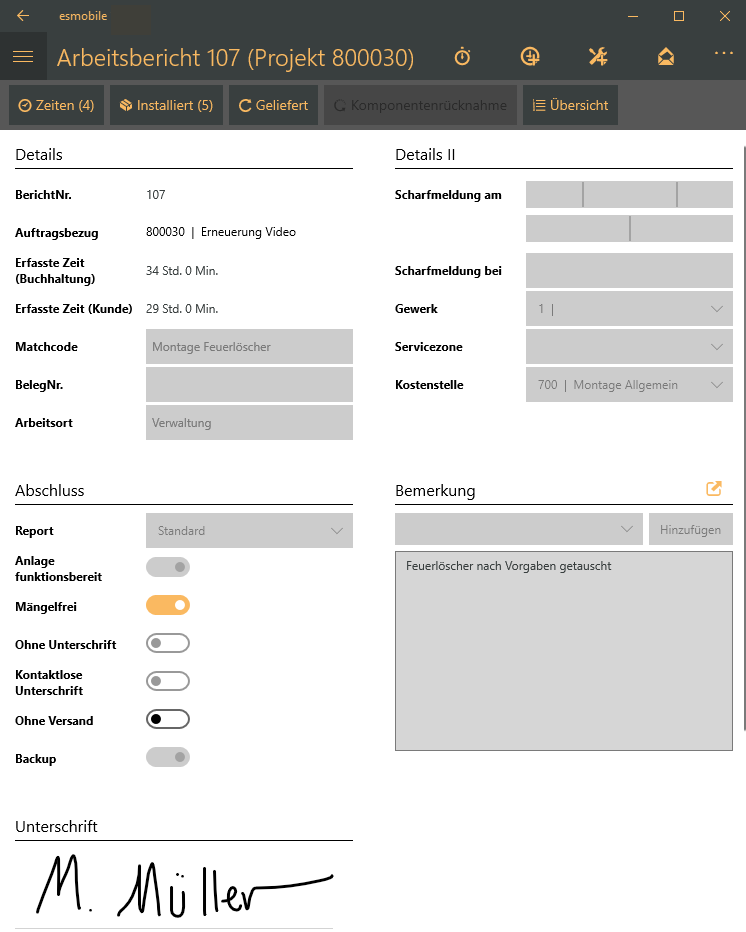Enable the Ohne Unterschrift switch
Viewport: 746px width, 932px height.
pos(168,643)
